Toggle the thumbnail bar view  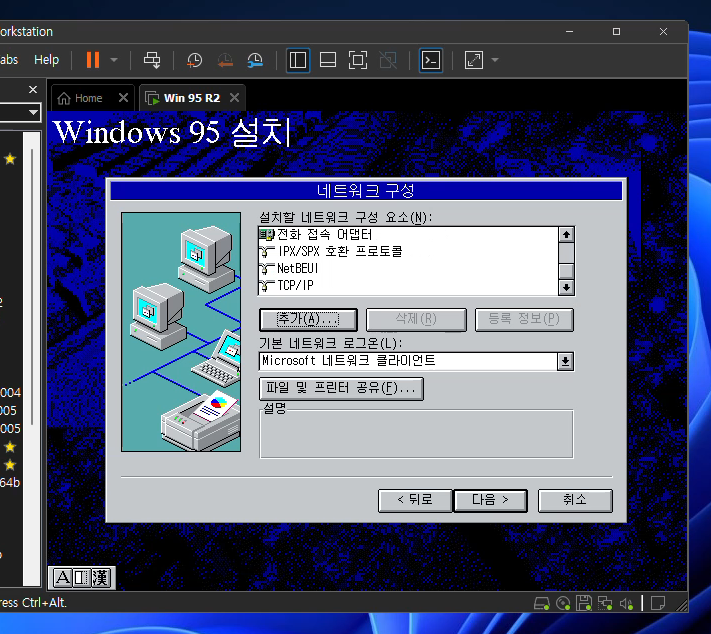tap(327, 60)
